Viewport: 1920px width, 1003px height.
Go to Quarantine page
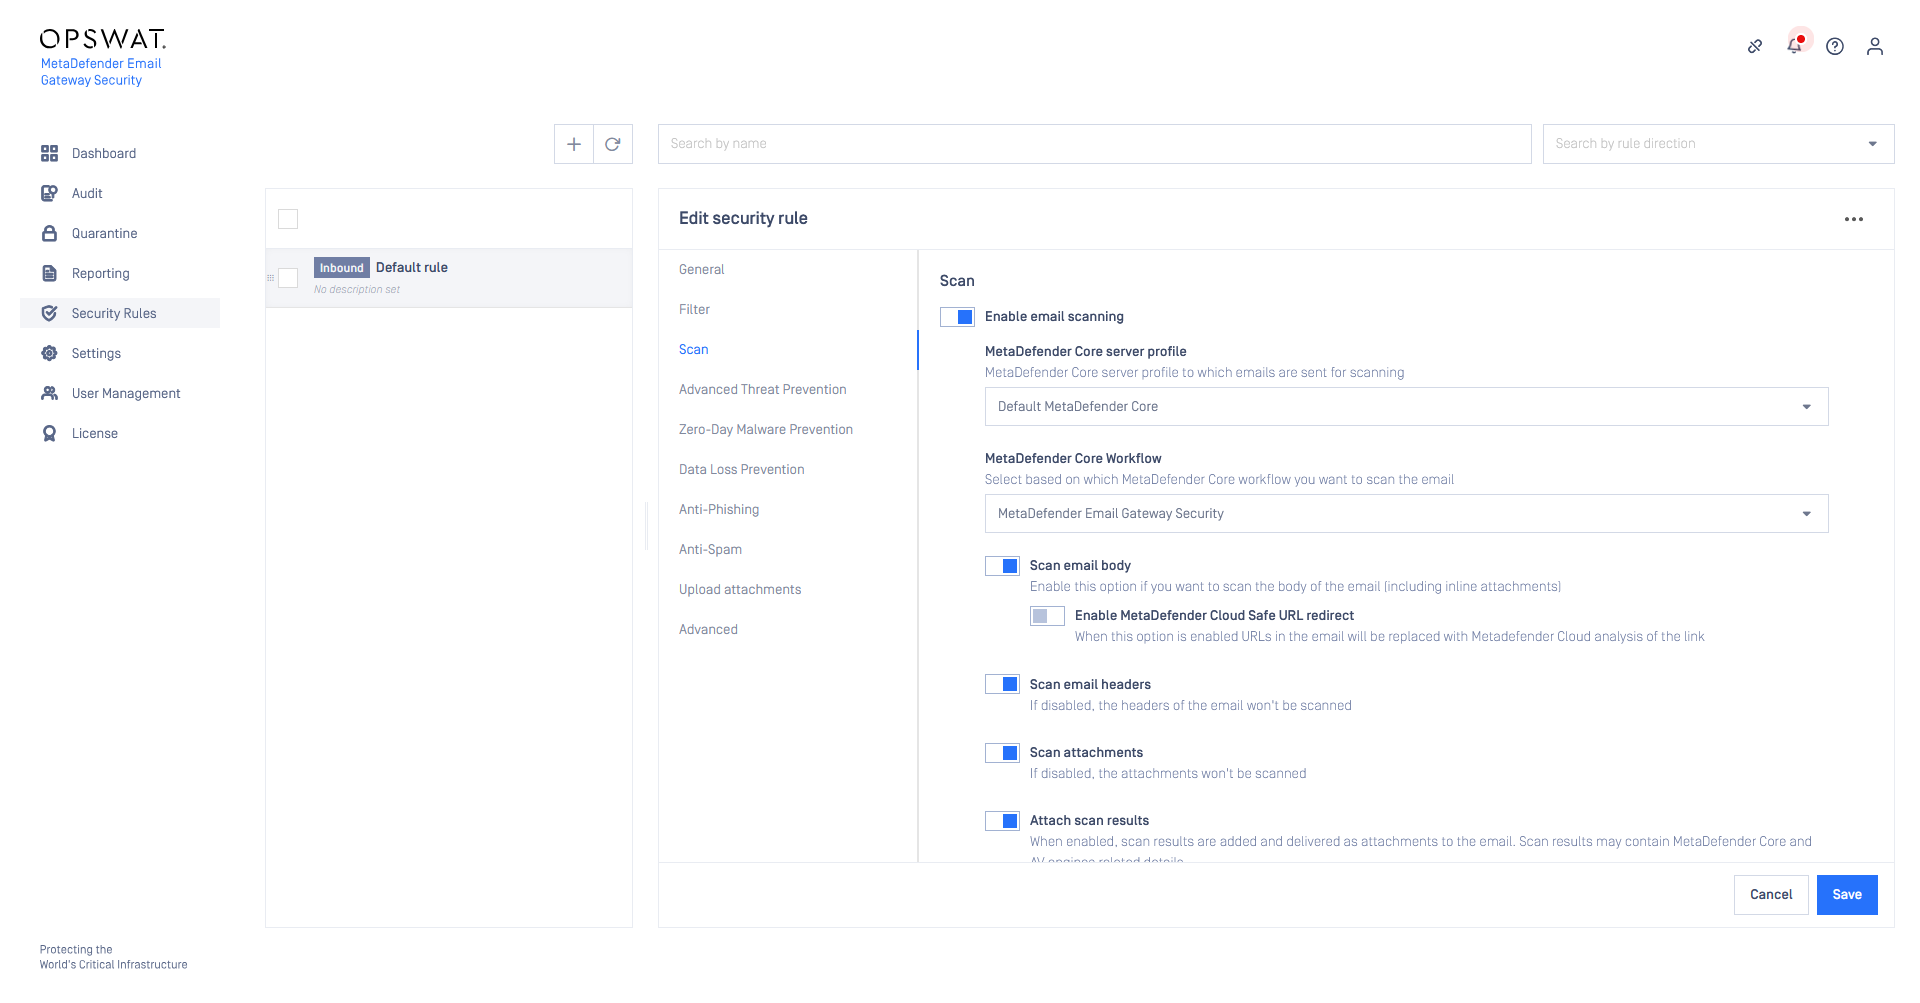(104, 233)
